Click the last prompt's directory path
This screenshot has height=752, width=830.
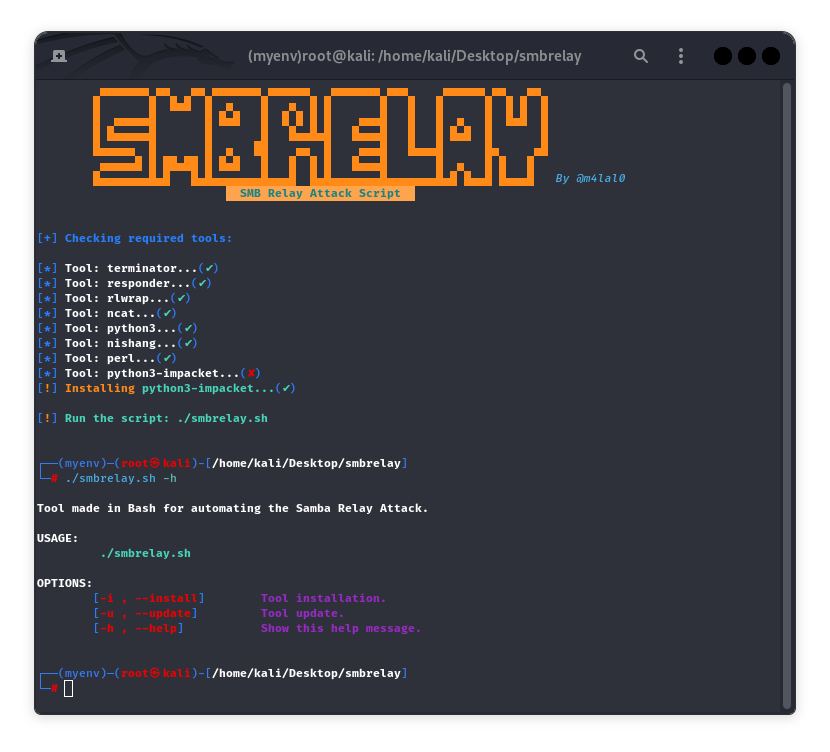point(306,673)
